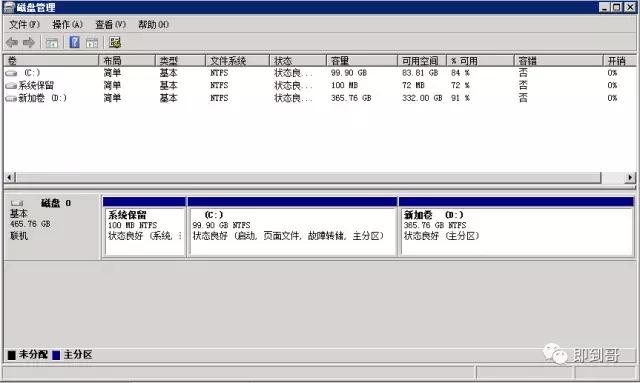Sort by the 状态 column header
The width and height of the screenshot is (640, 383).
click(298, 61)
